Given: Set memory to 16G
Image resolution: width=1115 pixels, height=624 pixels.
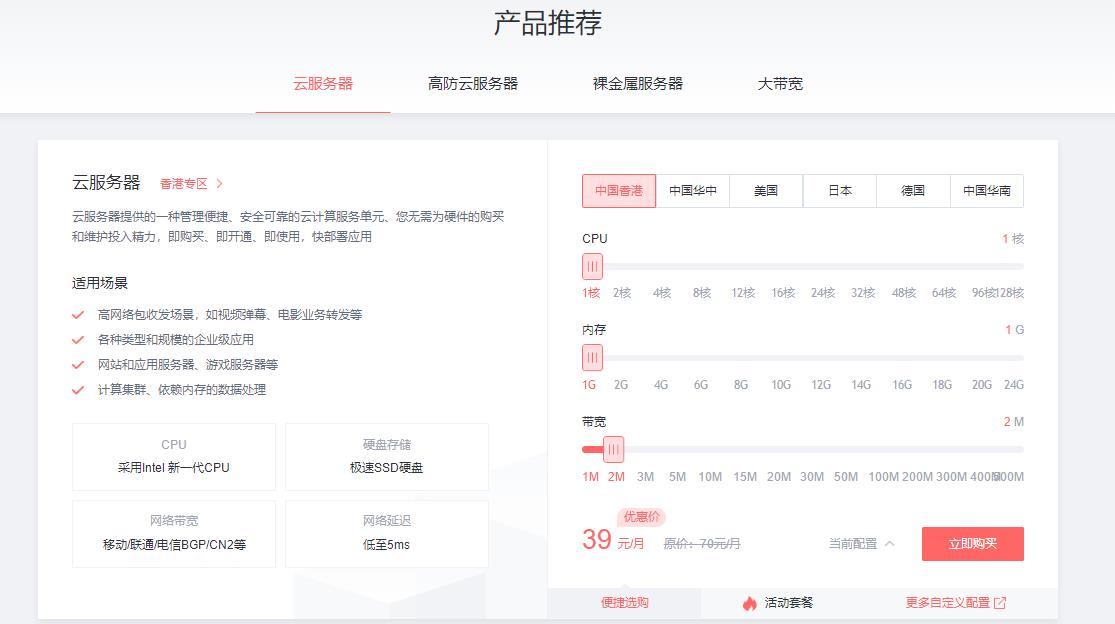Looking at the screenshot, I should click(x=902, y=384).
